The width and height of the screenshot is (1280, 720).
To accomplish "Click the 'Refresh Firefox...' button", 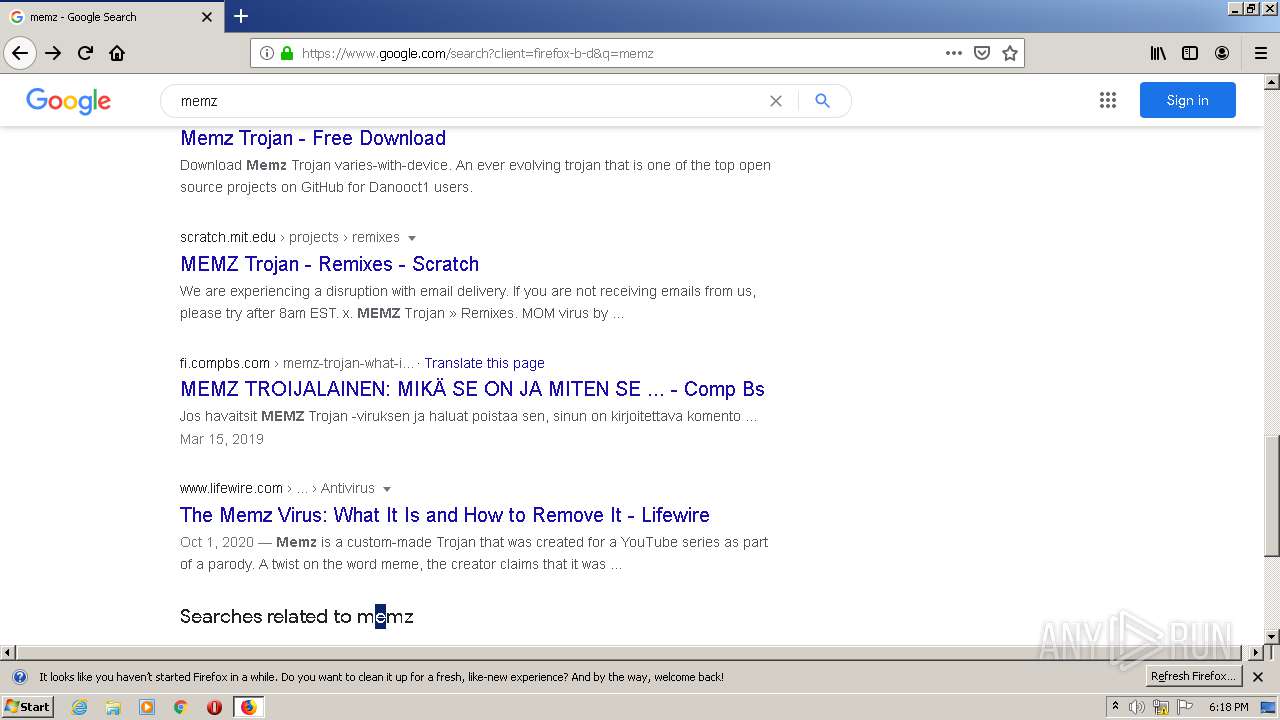I will pyautogui.click(x=1192, y=676).
